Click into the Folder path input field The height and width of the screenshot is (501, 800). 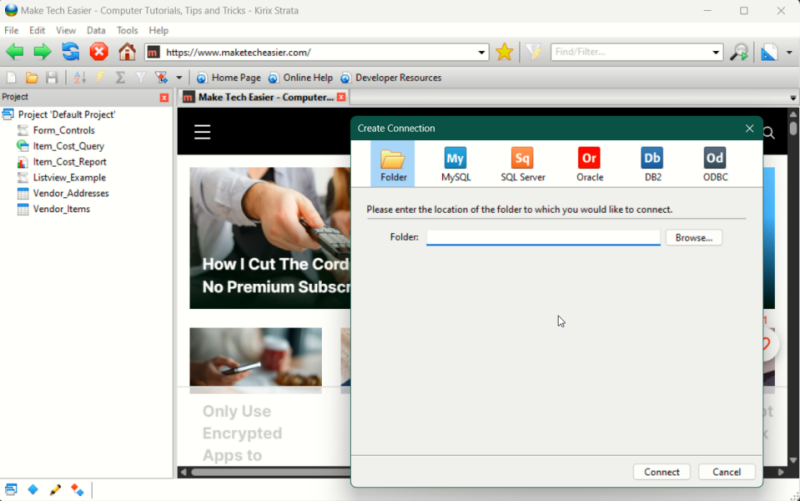(543, 237)
